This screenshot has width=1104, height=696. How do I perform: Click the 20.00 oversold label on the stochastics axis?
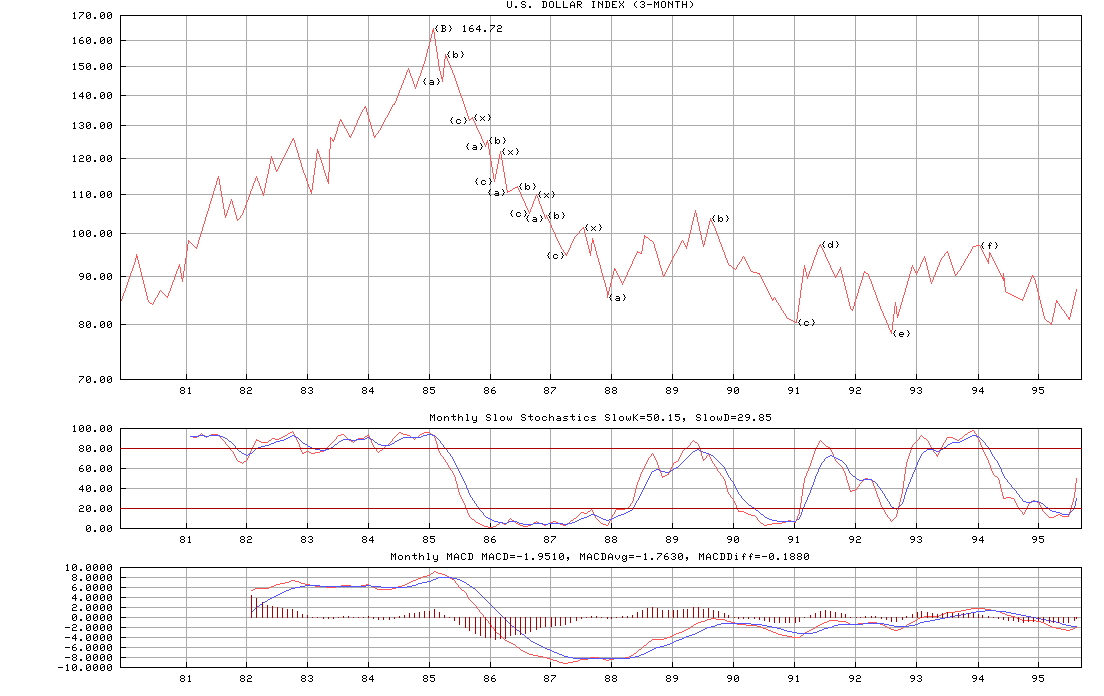pos(96,509)
